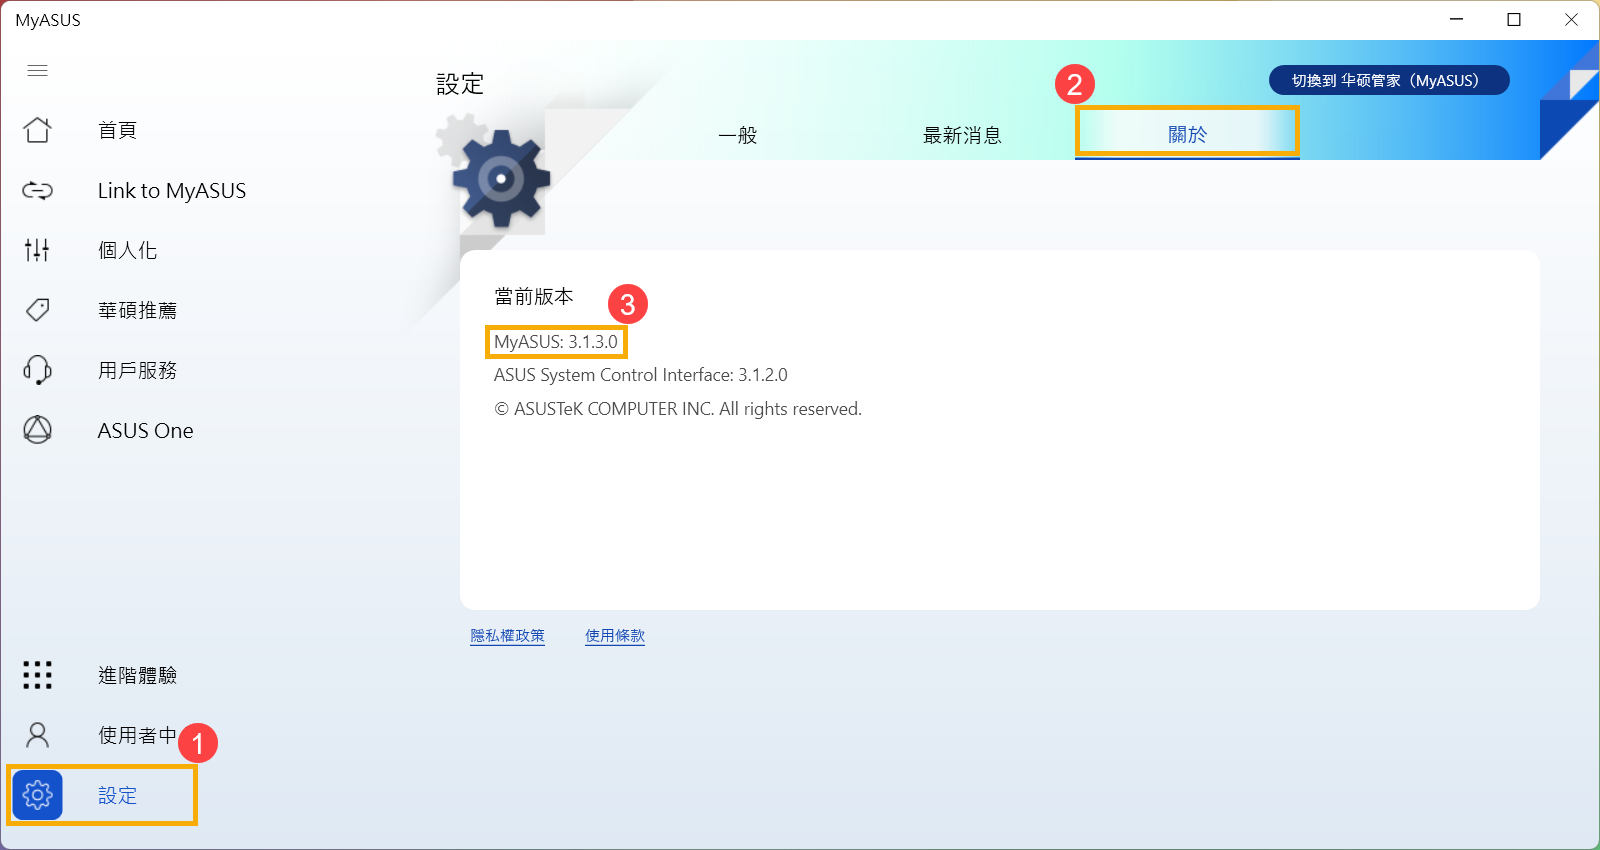Screen dimensions: 1600x850
Task: Open ASUS One in the sidebar
Action: click(x=145, y=430)
